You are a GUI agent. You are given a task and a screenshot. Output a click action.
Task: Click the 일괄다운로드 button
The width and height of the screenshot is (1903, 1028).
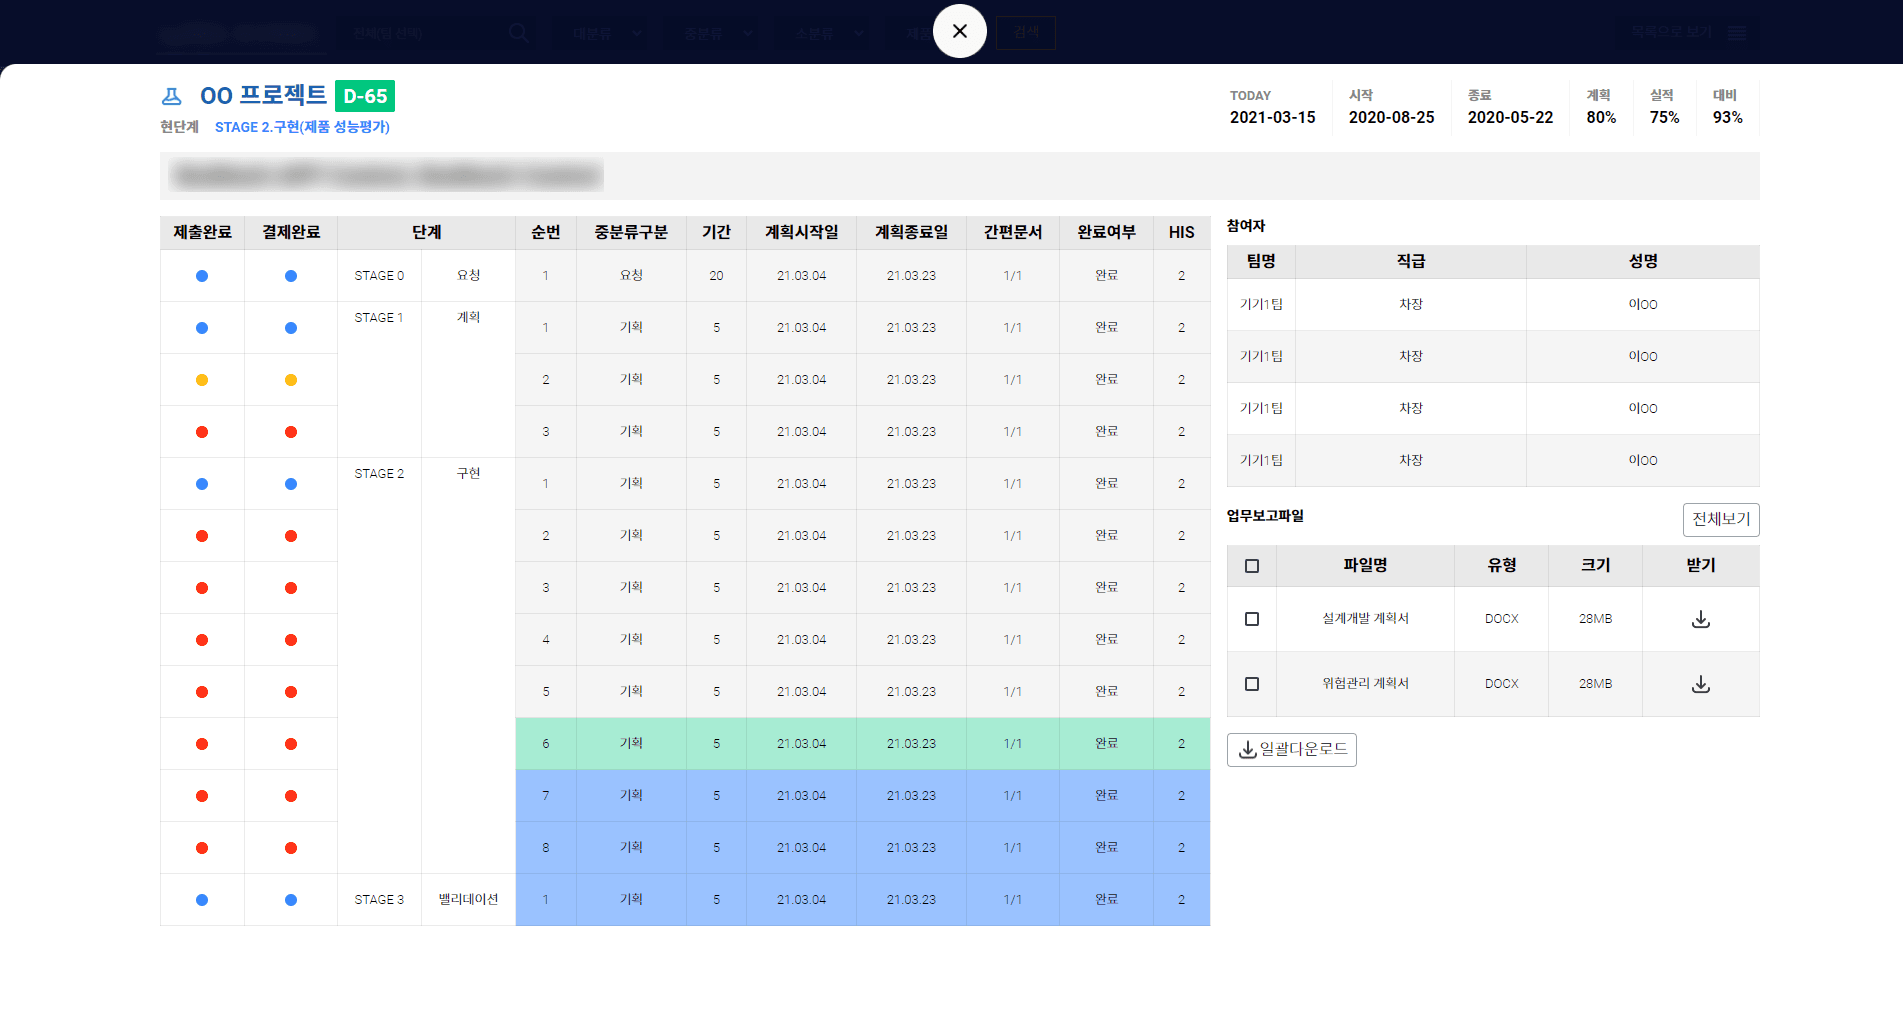point(1292,749)
